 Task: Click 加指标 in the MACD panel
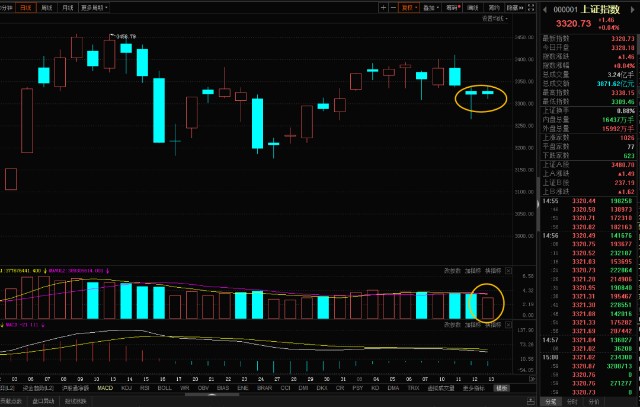[x=473, y=325]
